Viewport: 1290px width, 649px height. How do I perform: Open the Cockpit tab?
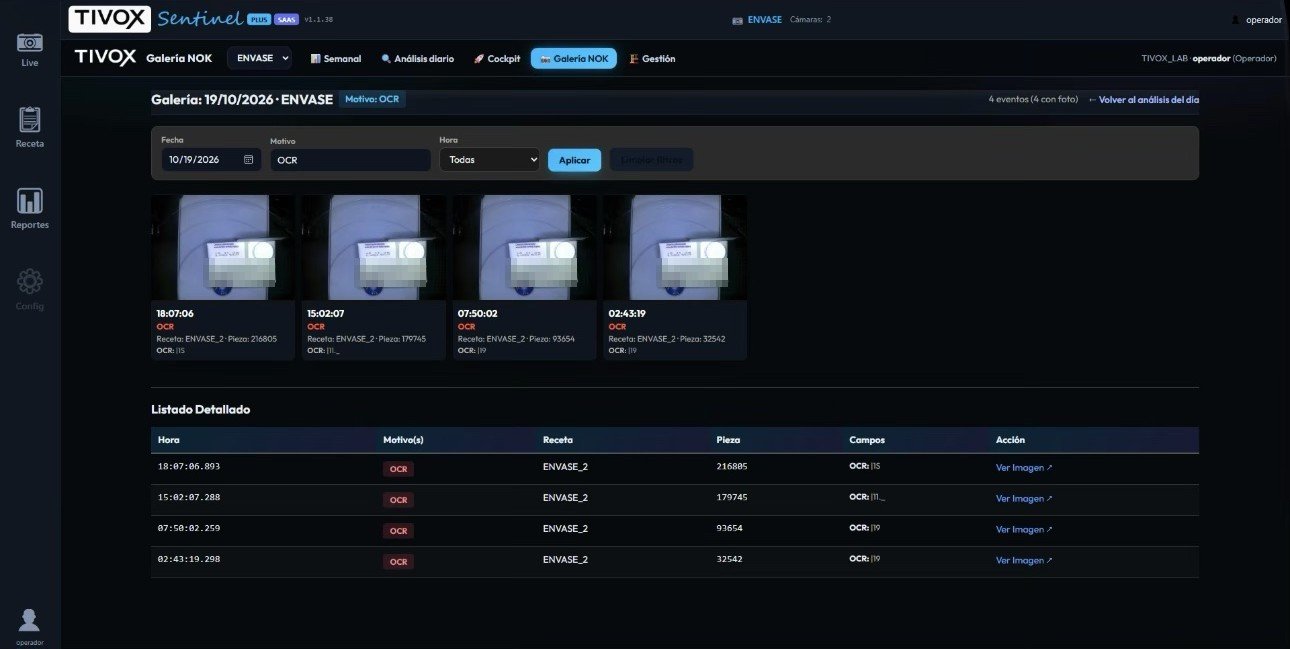point(497,59)
